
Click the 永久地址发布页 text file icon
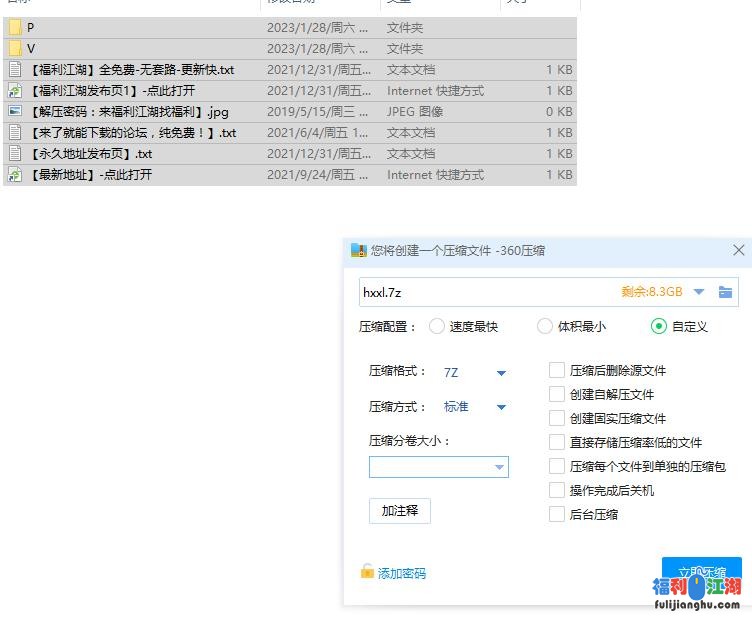pos(15,154)
